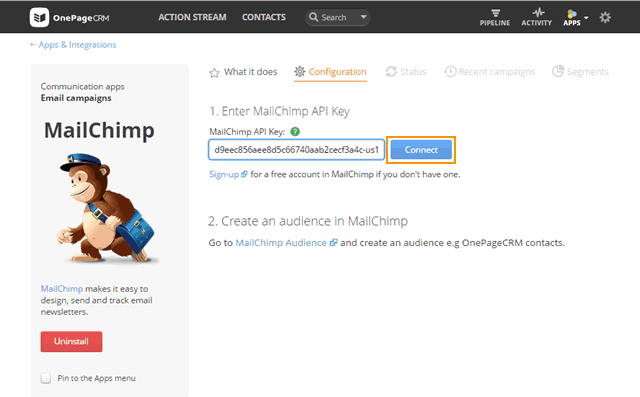Switch to the What it does tab
This screenshot has height=397, width=640.
pyautogui.click(x=243, y=72)
